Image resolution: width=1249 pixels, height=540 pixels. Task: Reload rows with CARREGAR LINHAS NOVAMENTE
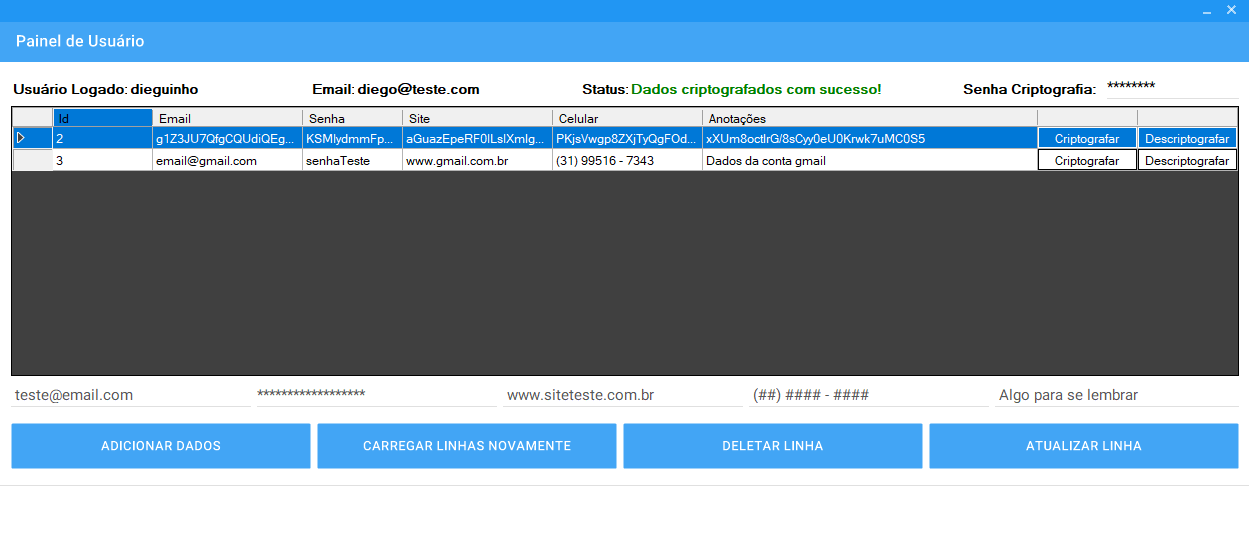(x=467, y=446)
